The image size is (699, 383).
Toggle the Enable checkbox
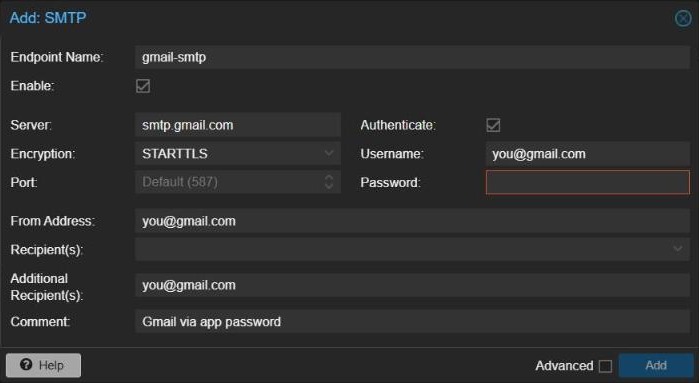click(x=143, y=86)
